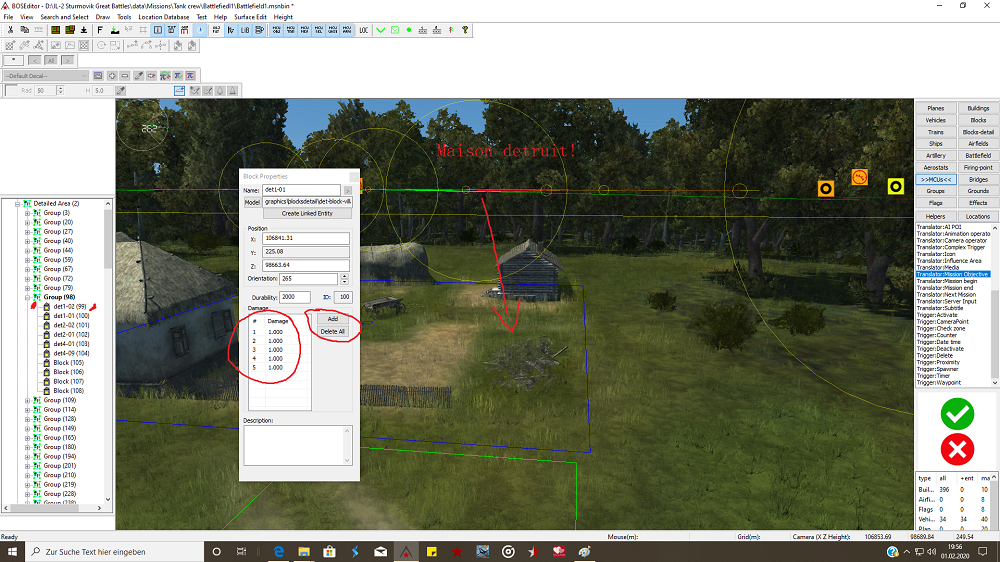Open the Draw menu

[x=103, y=17]
